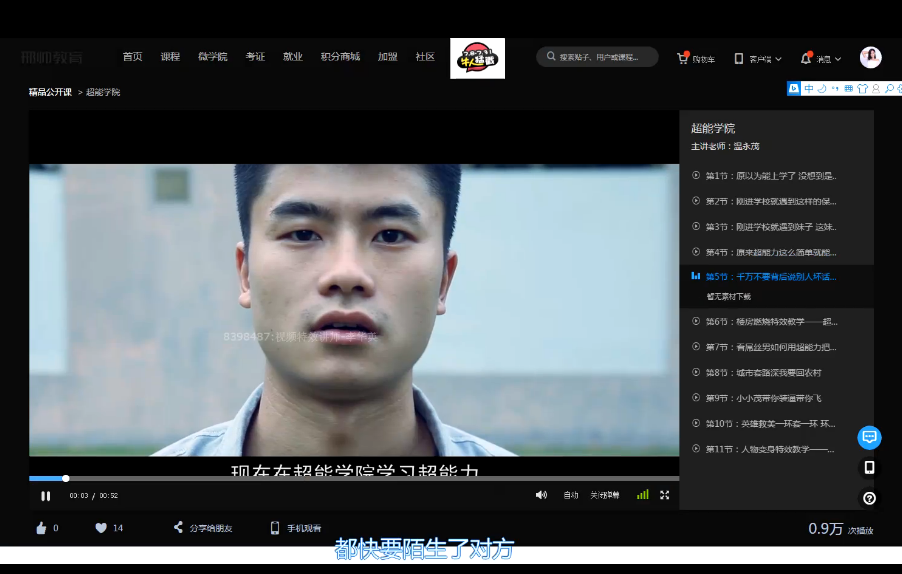The width and height of the screenshot is (902, 574).
Task: Open the blue chat support bubble
Action: 869,437
